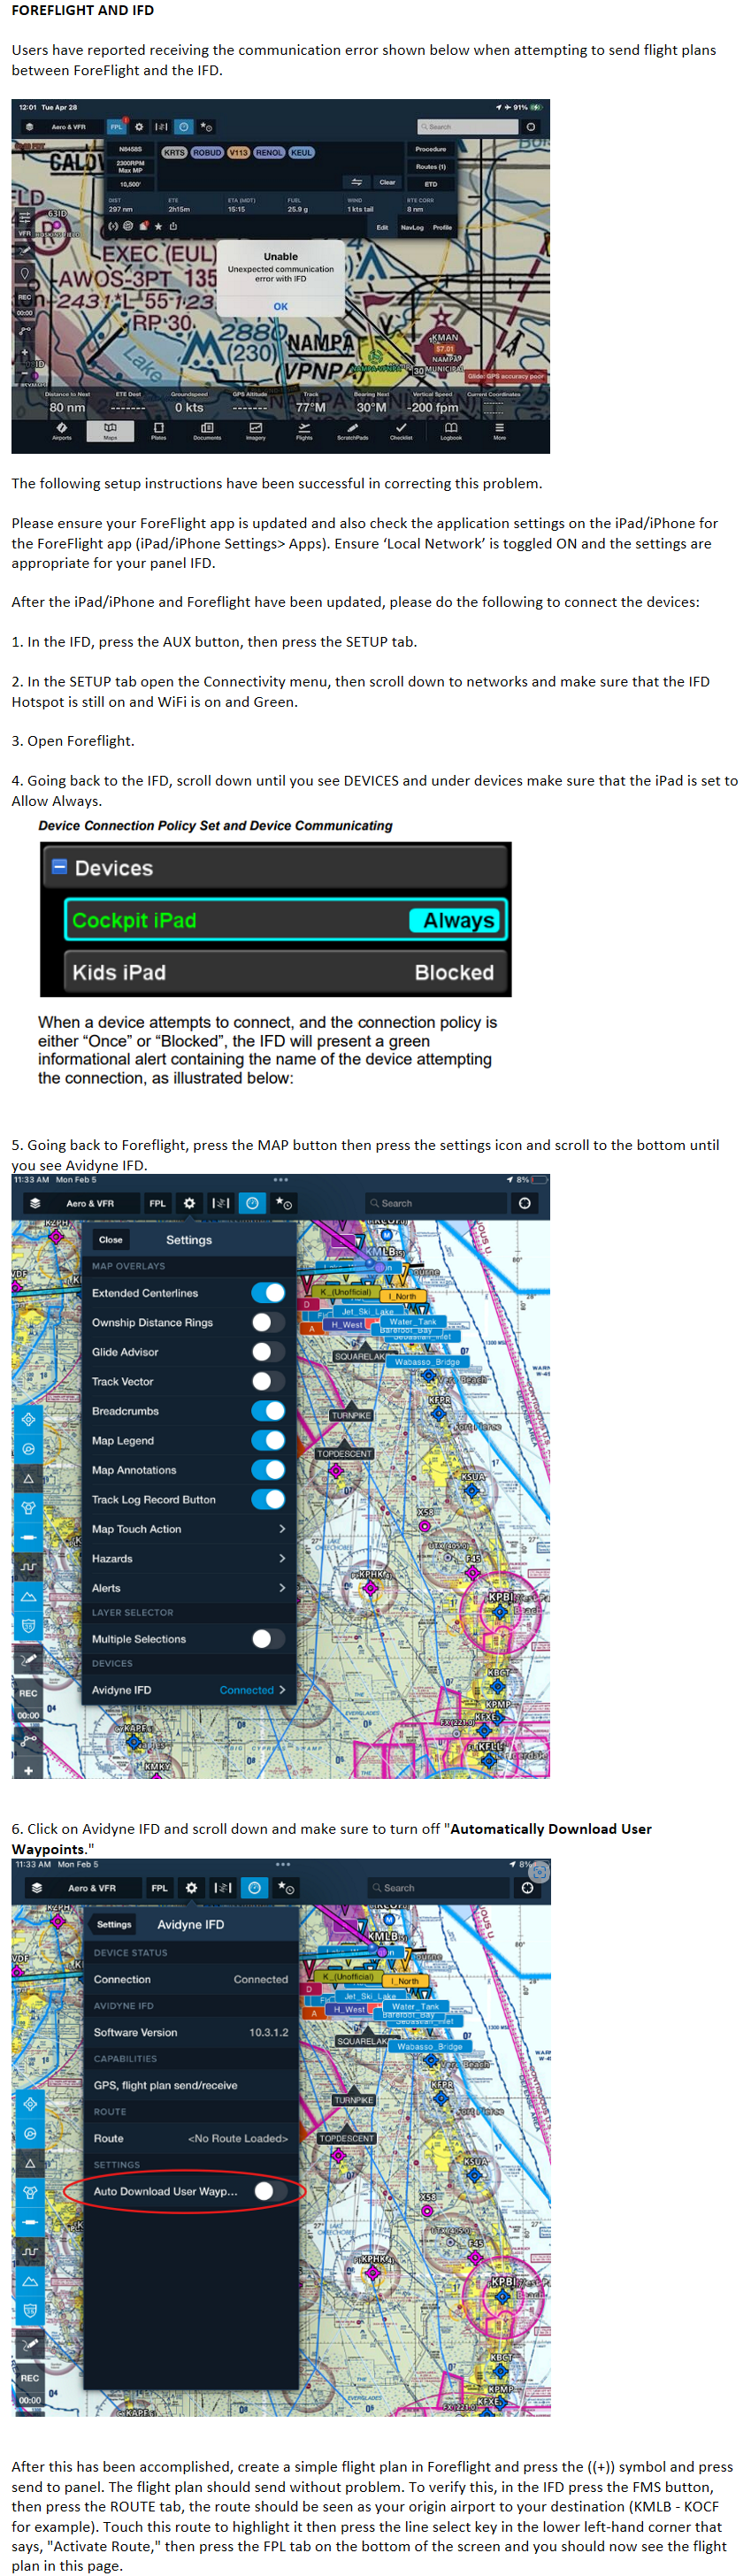Click the FPL button with red badge

pos(117,127)
